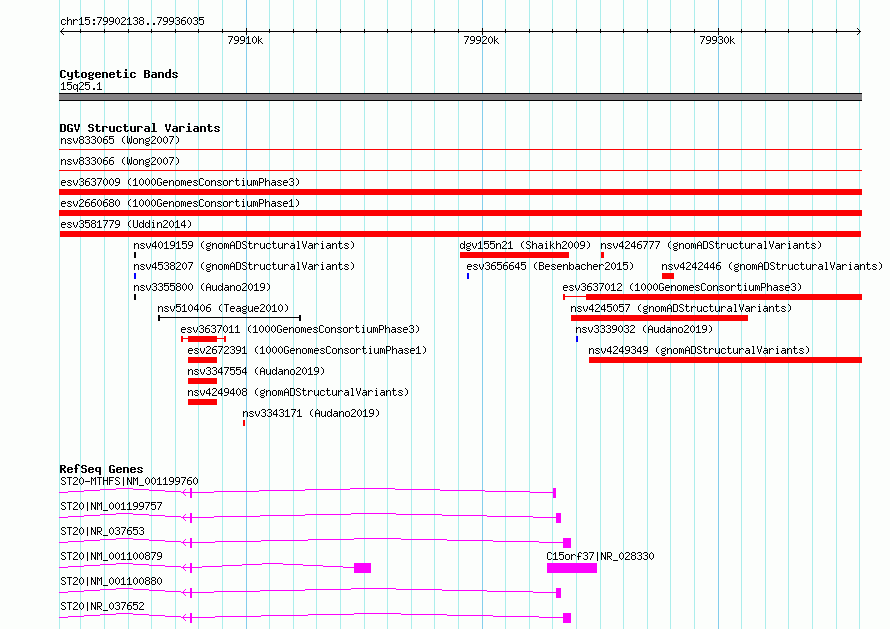Click the Cytogenetic Bands track title
This screenshot has width=890, height=629.
click(x=119, y=74)
